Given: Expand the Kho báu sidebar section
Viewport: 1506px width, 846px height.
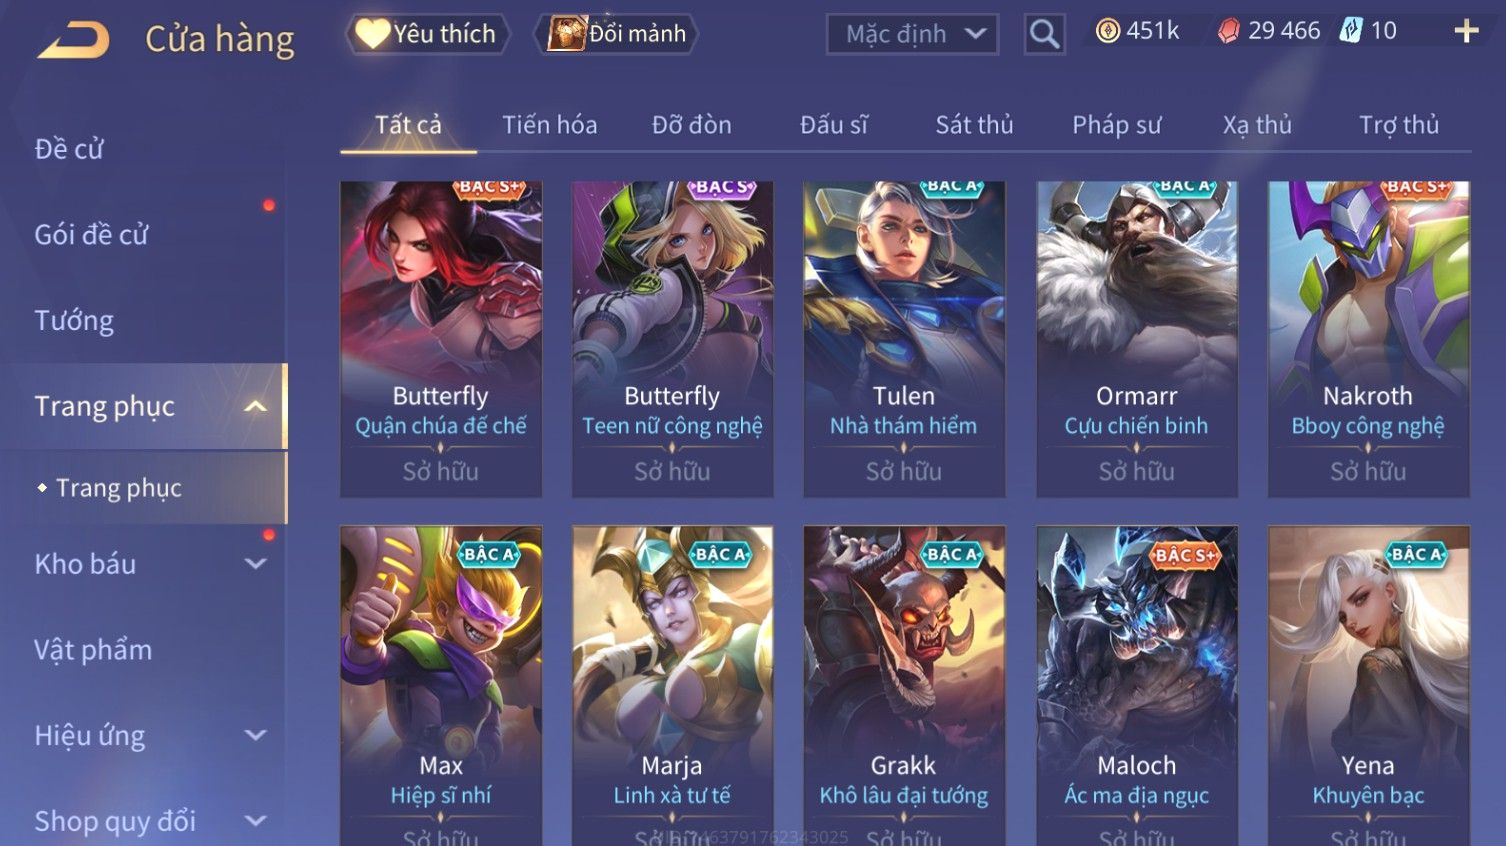Looking at the screenshot, I should click(256, 564).
